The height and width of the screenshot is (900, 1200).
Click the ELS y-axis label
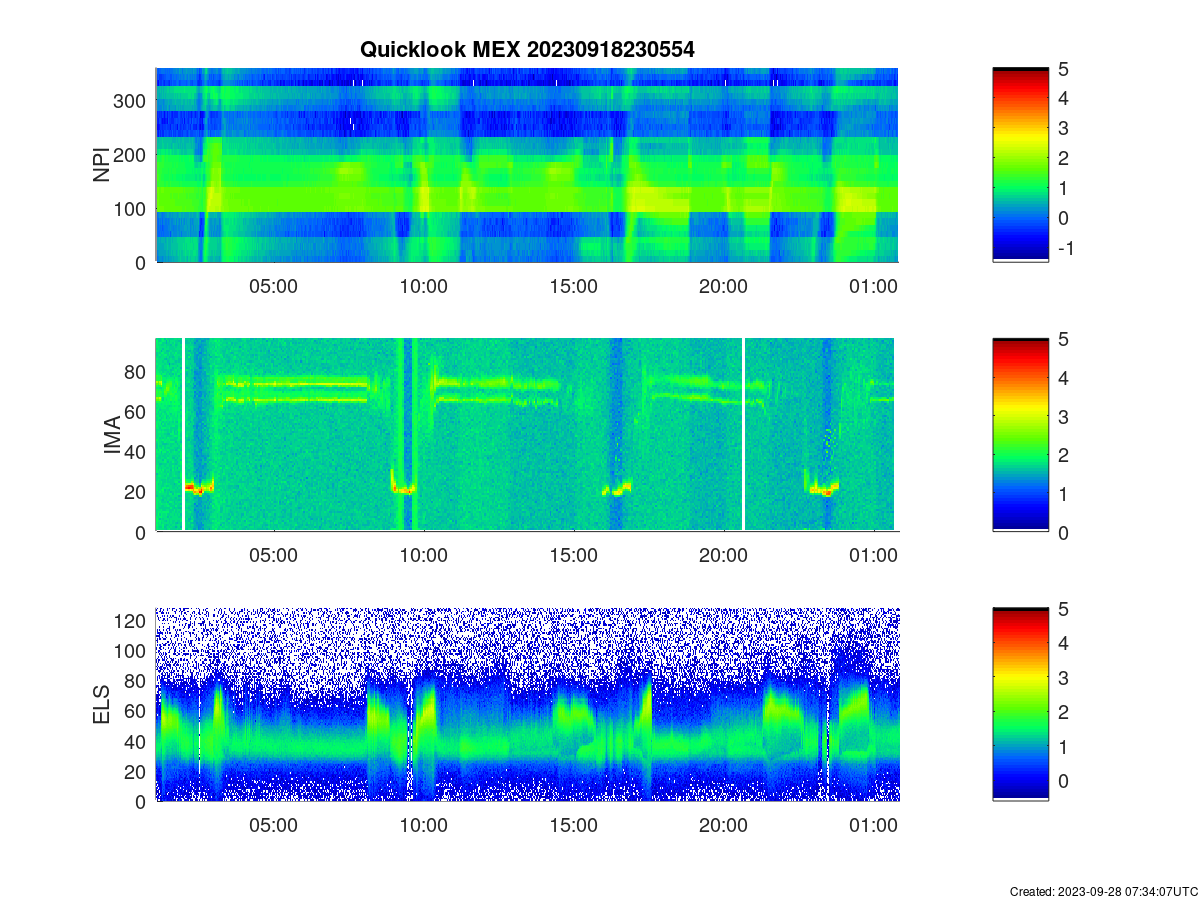point(102,704)
